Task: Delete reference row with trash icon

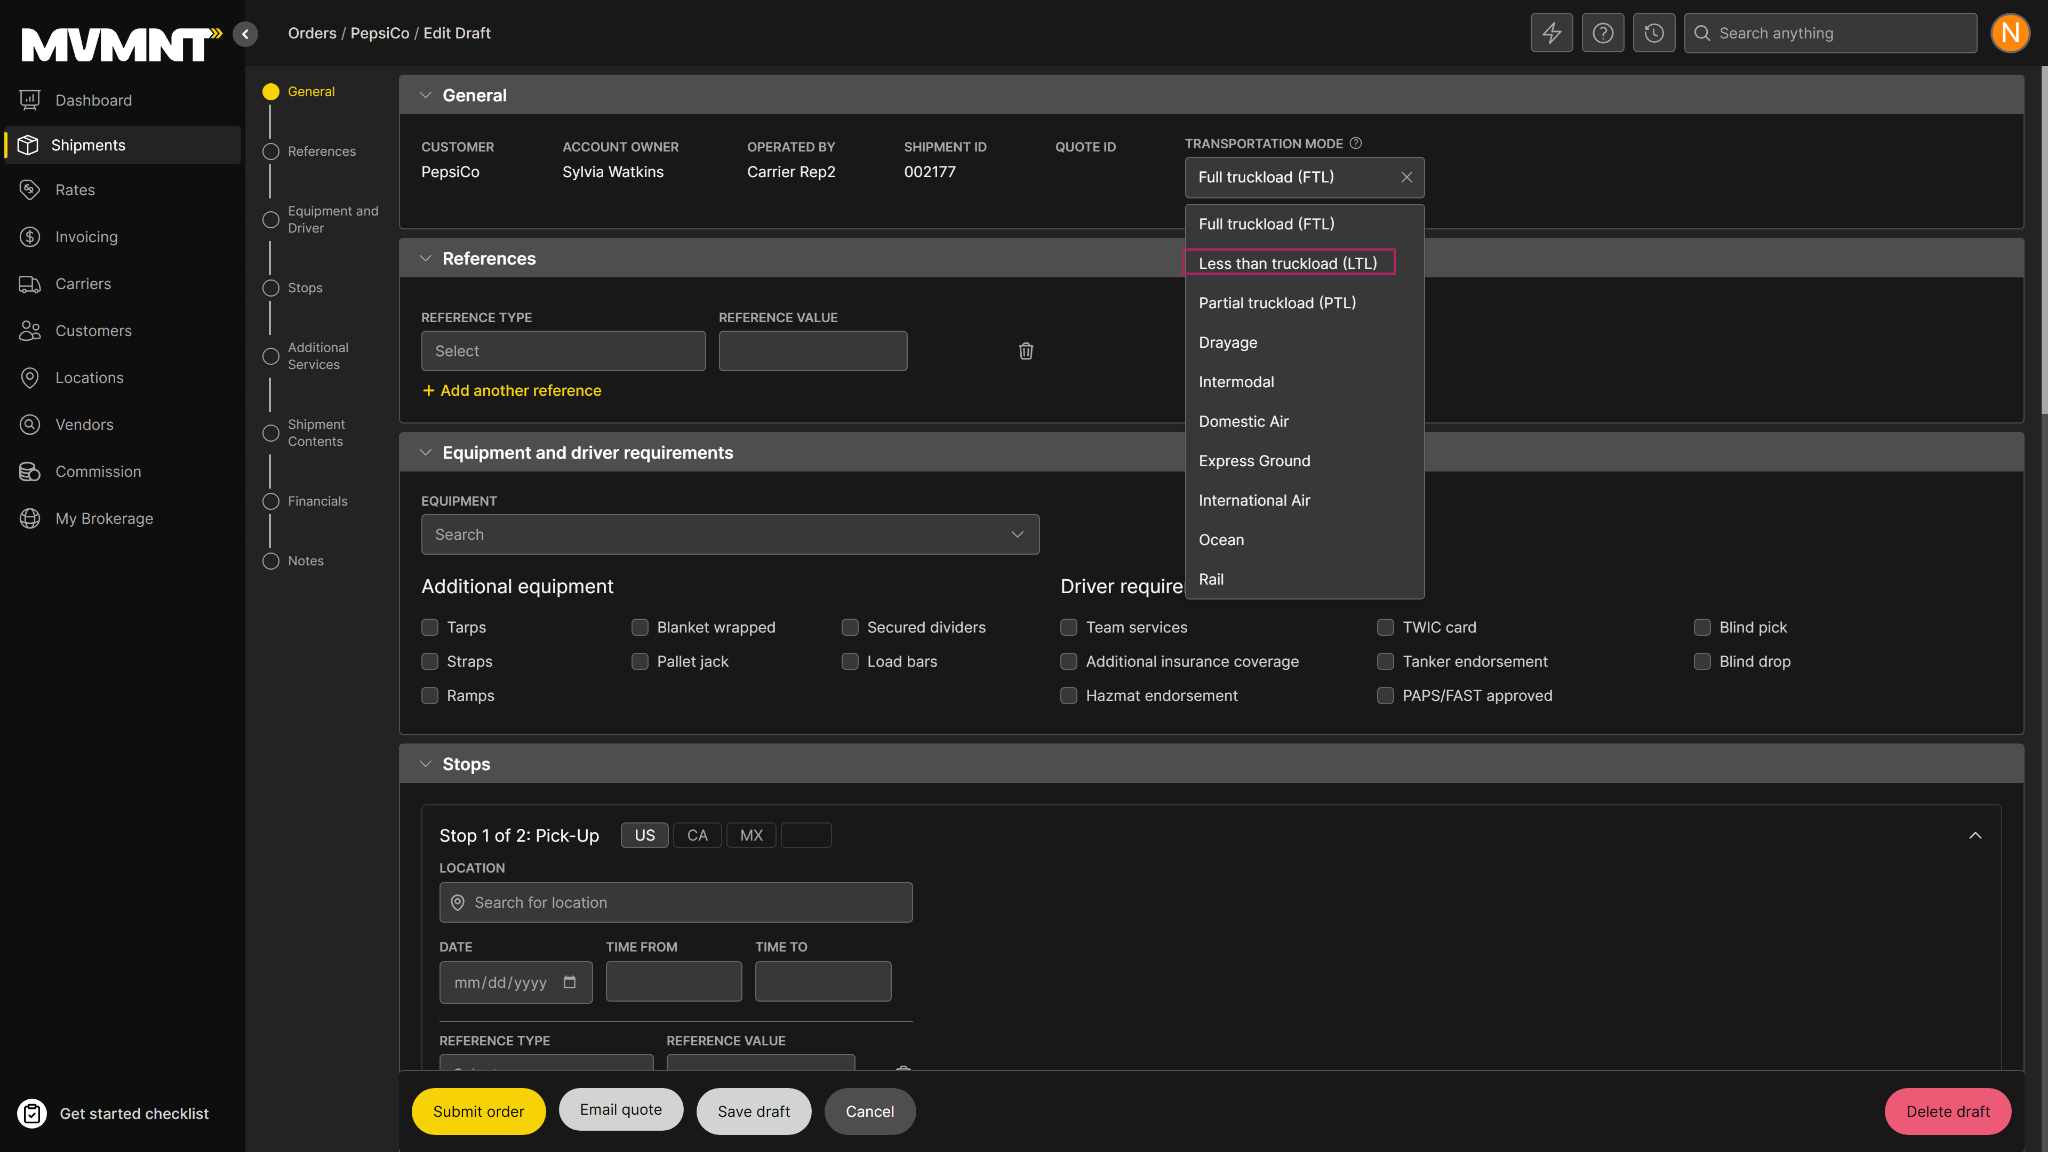Action: coord(1026,351)
